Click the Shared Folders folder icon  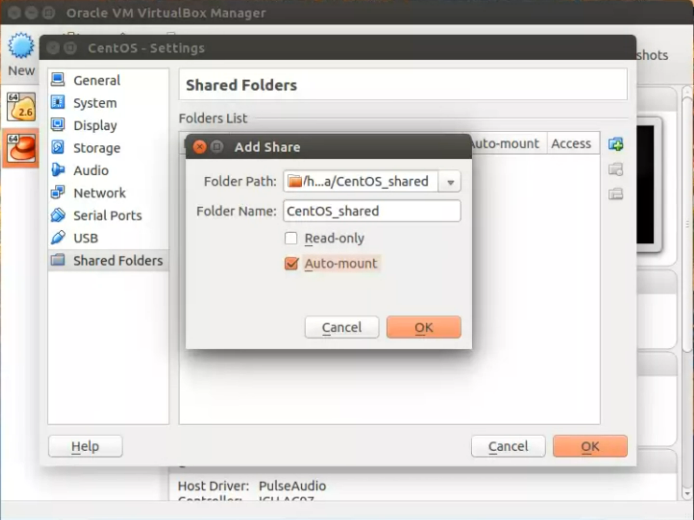58,260
